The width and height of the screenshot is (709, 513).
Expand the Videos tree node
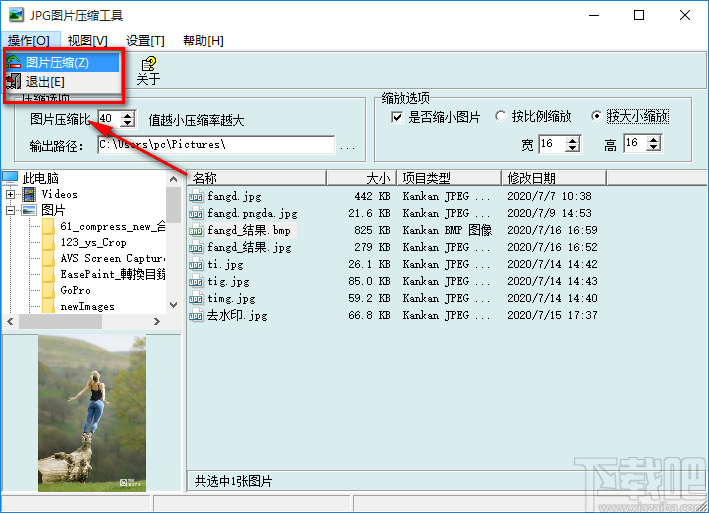coord(10,194)
